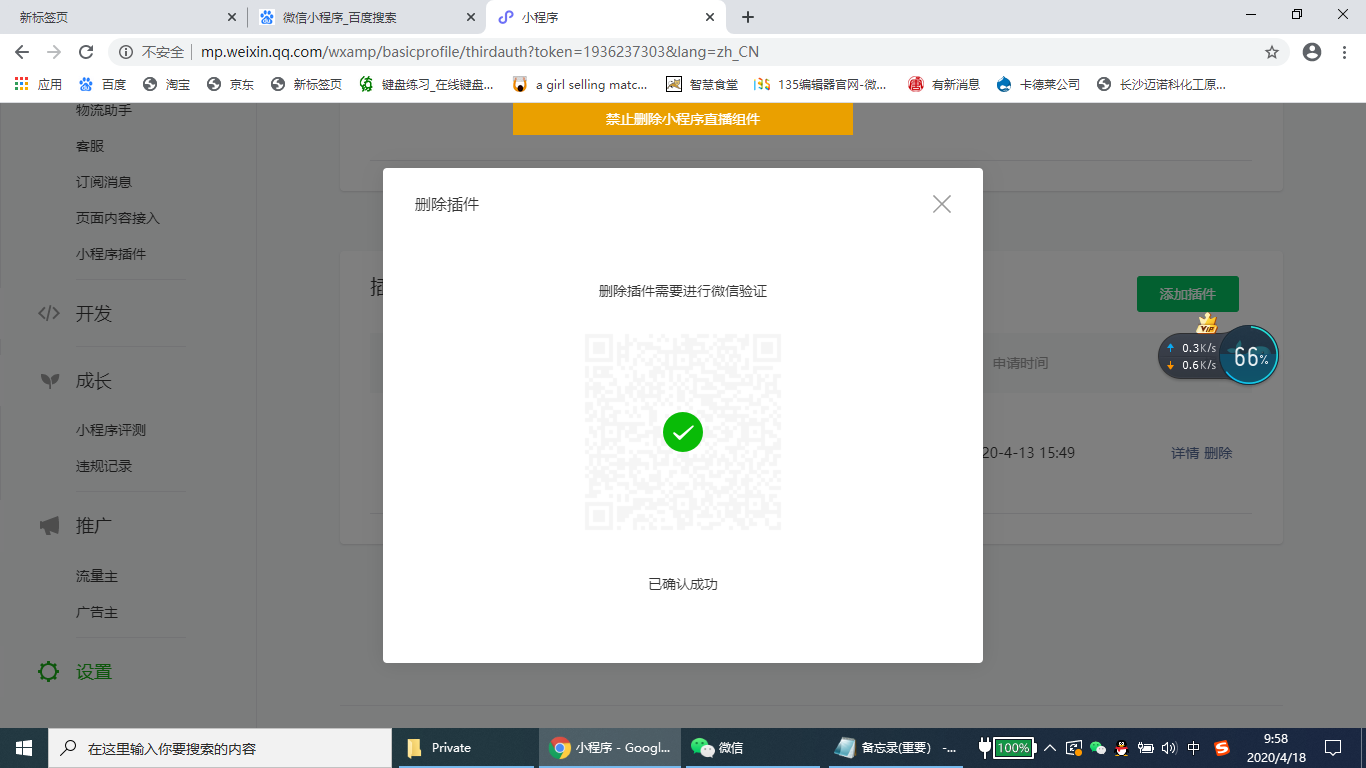Viewport: 1366px width, 768px height.
Task: Open the a girl selling matc... bookmark
Action: coord(580,84)
